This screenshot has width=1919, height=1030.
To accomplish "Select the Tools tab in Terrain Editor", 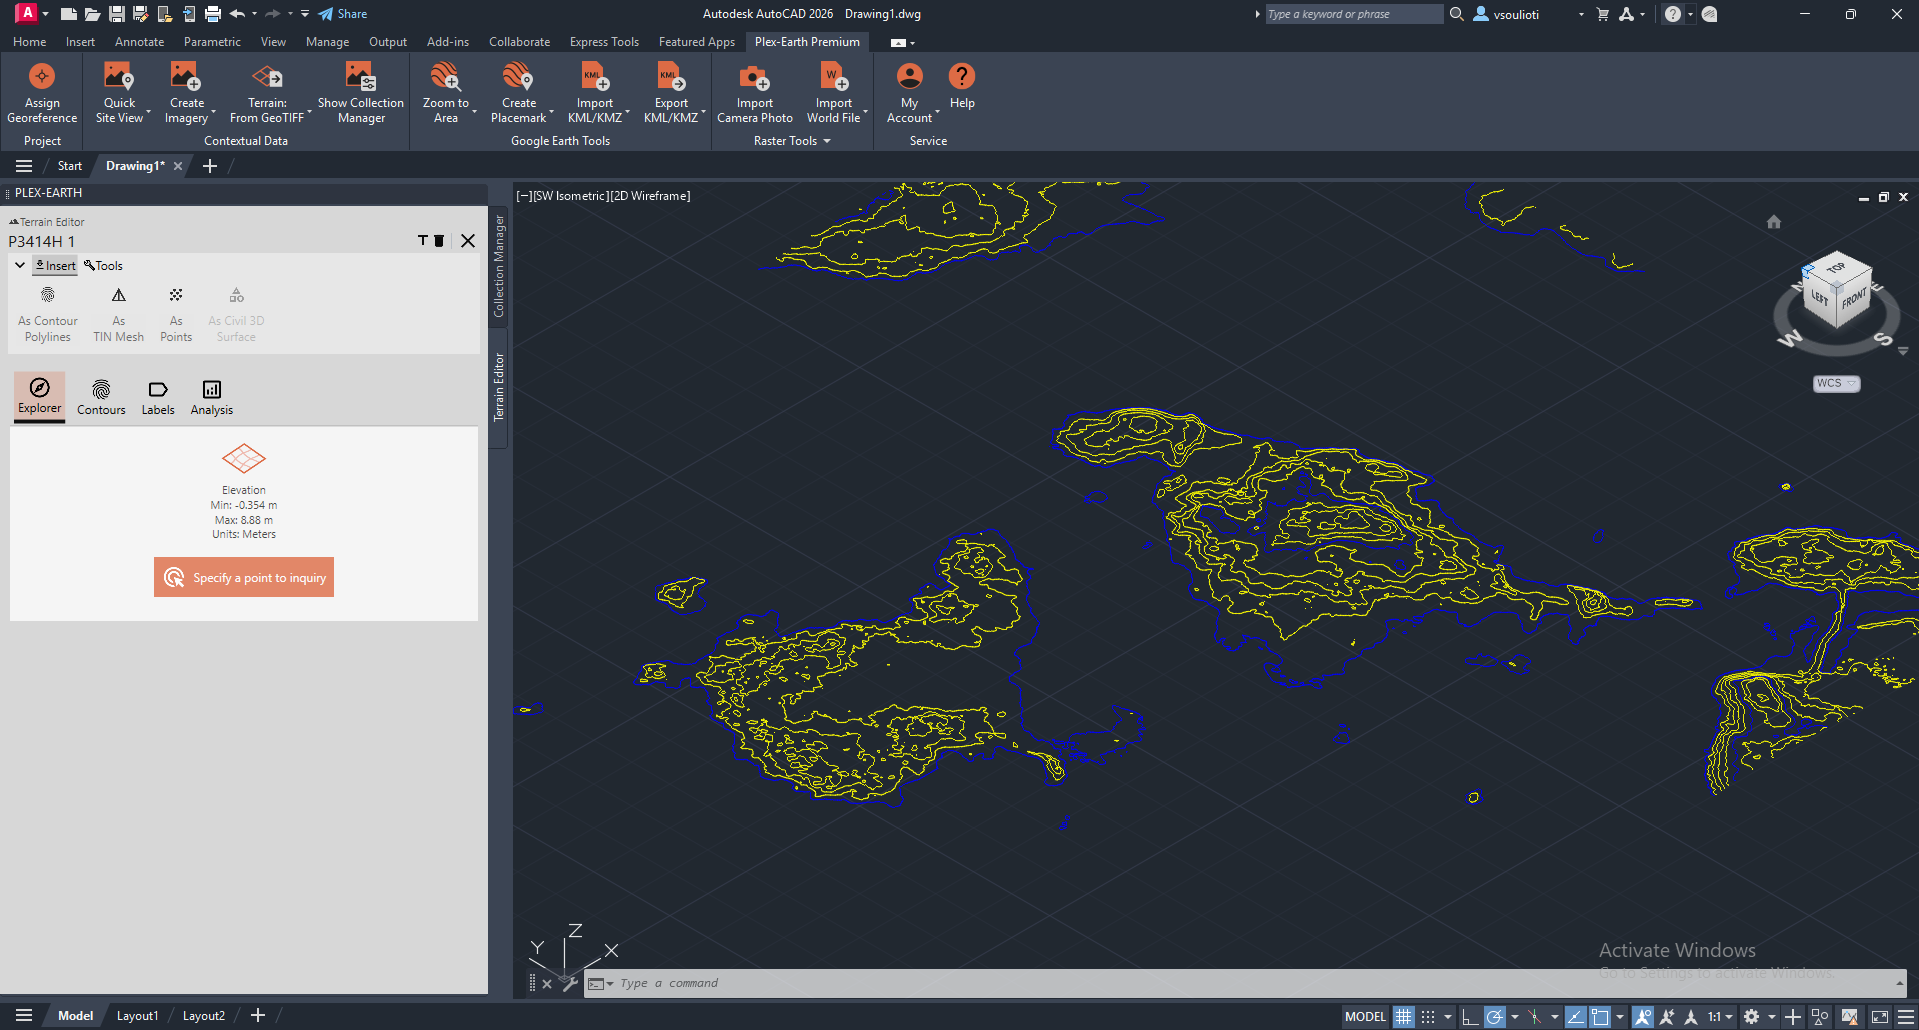I will [x=104, y=266].
